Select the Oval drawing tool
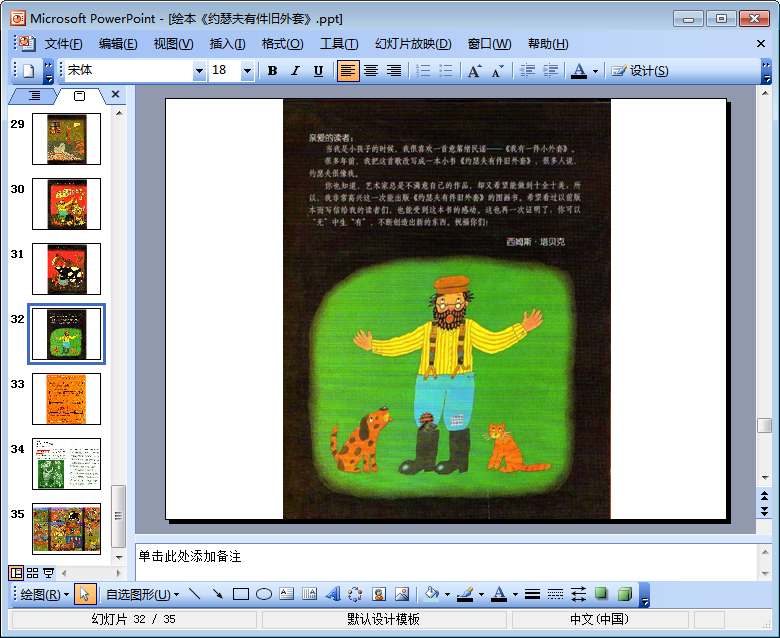The height and width of the screenshot is (638, 780). [x=264, y=594]
